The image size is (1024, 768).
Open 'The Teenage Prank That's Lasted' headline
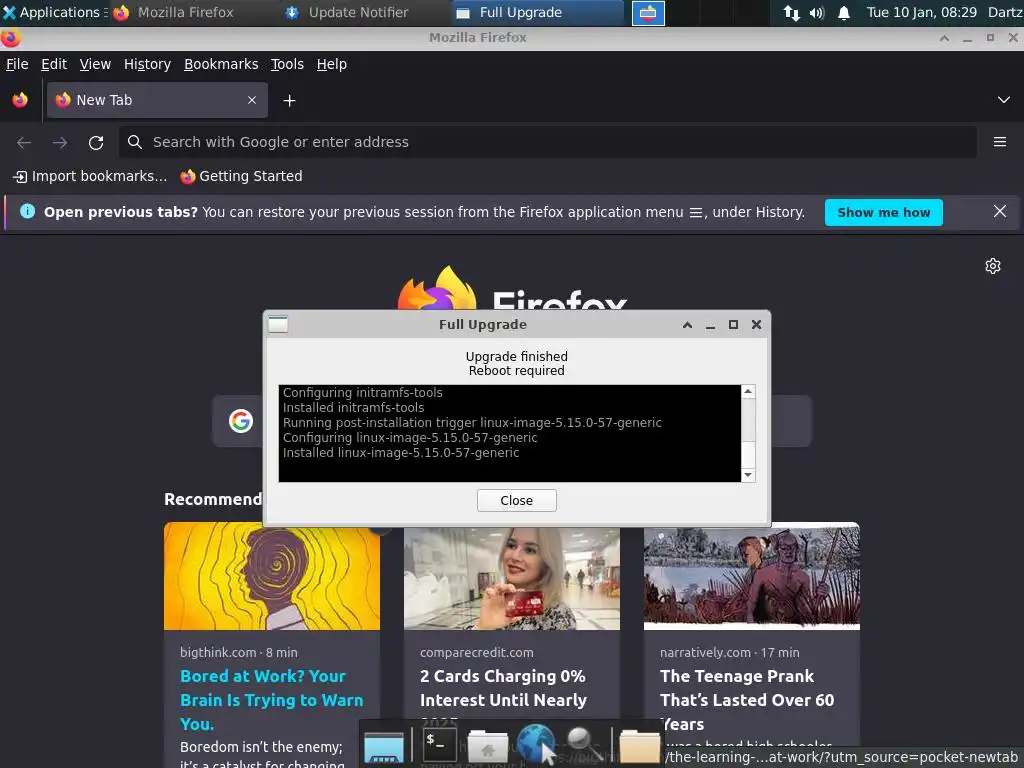coord(747,699)
